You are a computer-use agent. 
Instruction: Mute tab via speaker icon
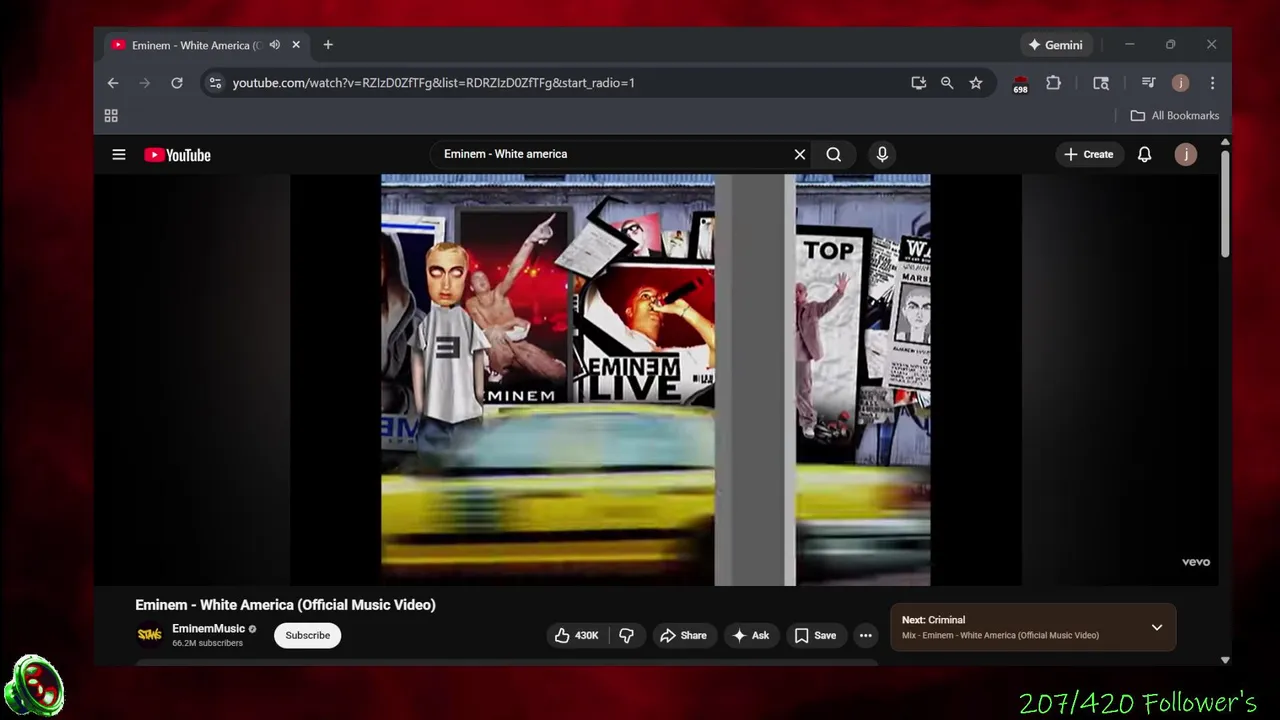275,45
